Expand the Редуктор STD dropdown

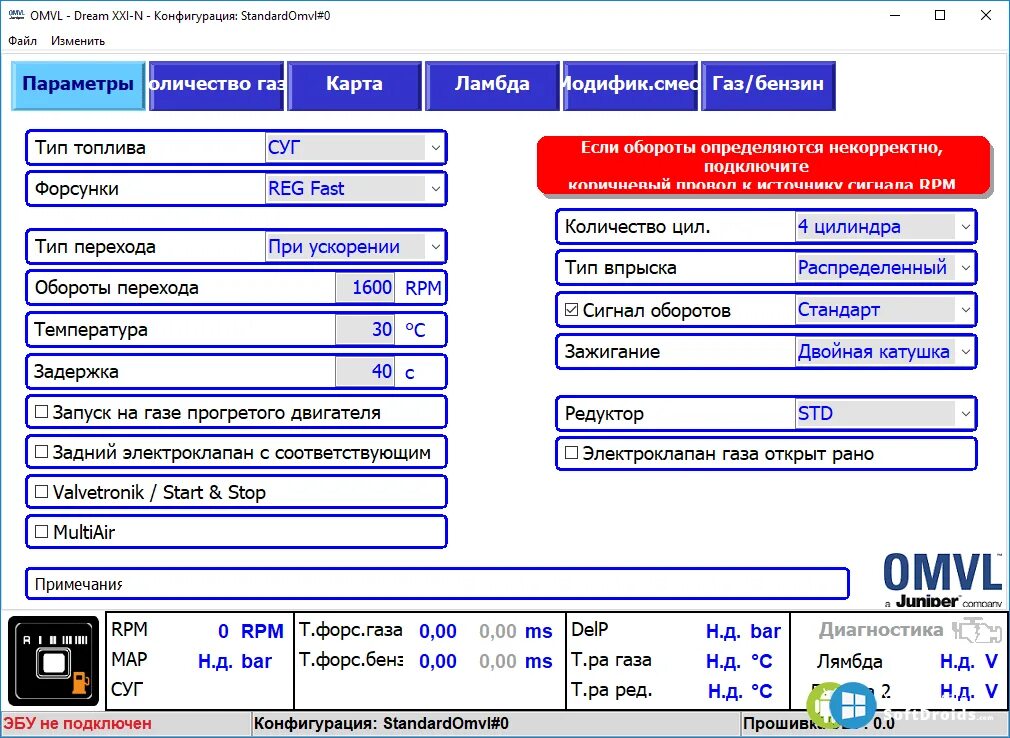tap(884, 413)
